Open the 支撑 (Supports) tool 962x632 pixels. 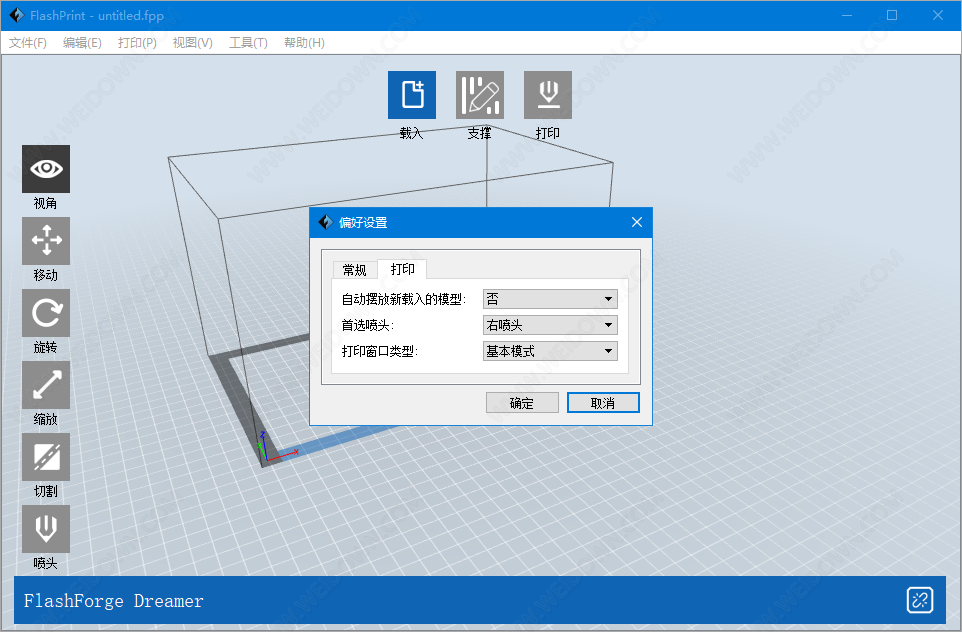coord(480,95)
